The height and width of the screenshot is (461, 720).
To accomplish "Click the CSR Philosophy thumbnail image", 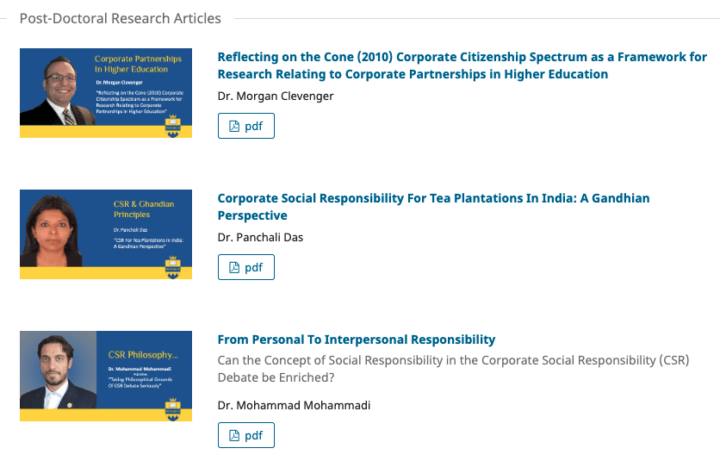I will (x=106, y=376).
